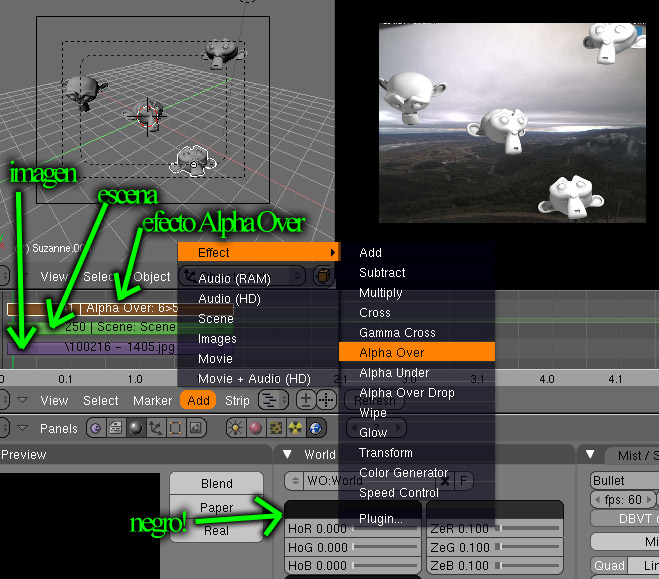This screenshot has width=659, height=579.
Task: Add an Images strip from menu
Action: 258,338
